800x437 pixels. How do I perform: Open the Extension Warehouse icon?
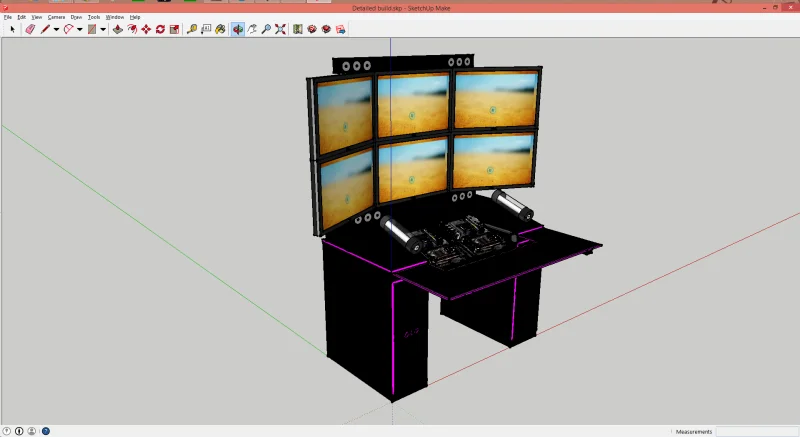click(326, 30)
